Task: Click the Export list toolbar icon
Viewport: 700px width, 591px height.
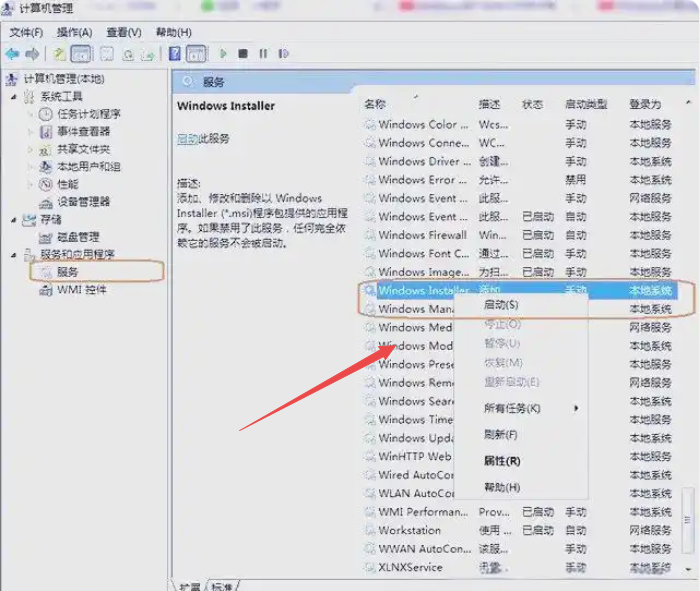Action: coord(148,54)
